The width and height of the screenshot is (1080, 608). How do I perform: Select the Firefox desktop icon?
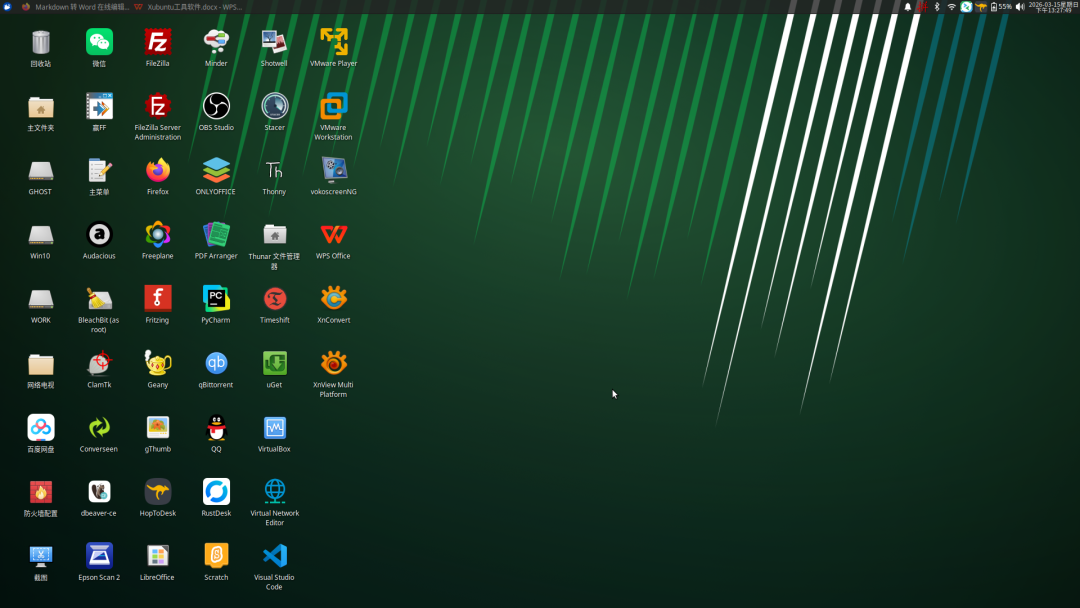click(158, 177)
